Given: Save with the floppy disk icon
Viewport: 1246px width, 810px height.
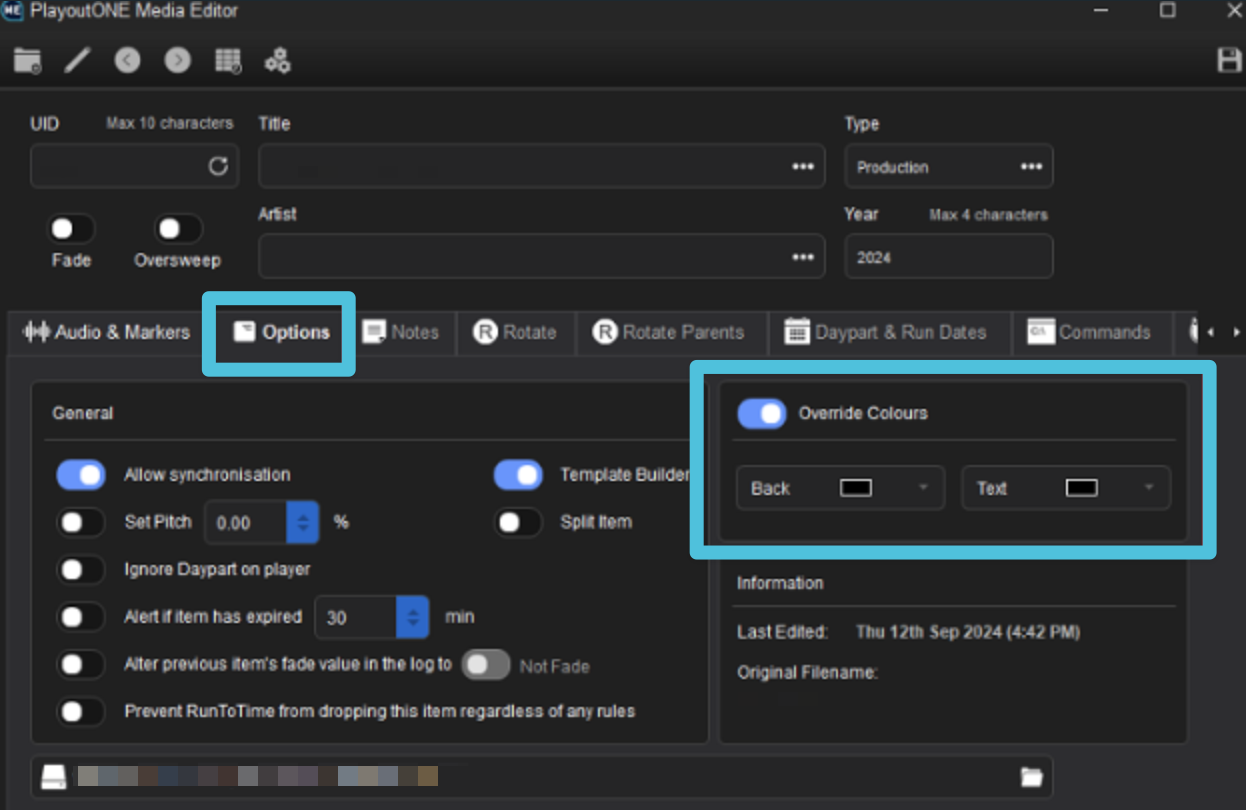Looking at the screenshot, I should [x=1229, y=60].
